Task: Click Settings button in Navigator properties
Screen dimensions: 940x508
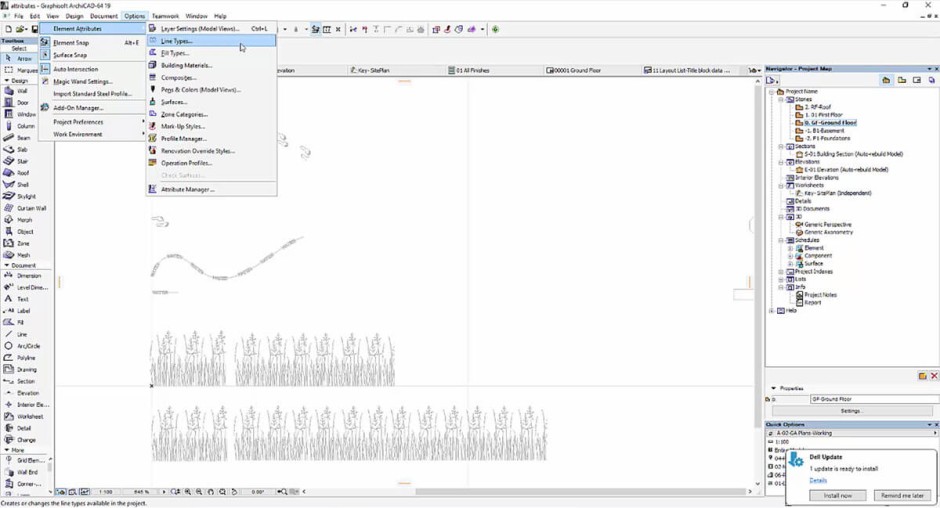Action: click(851, 411)
